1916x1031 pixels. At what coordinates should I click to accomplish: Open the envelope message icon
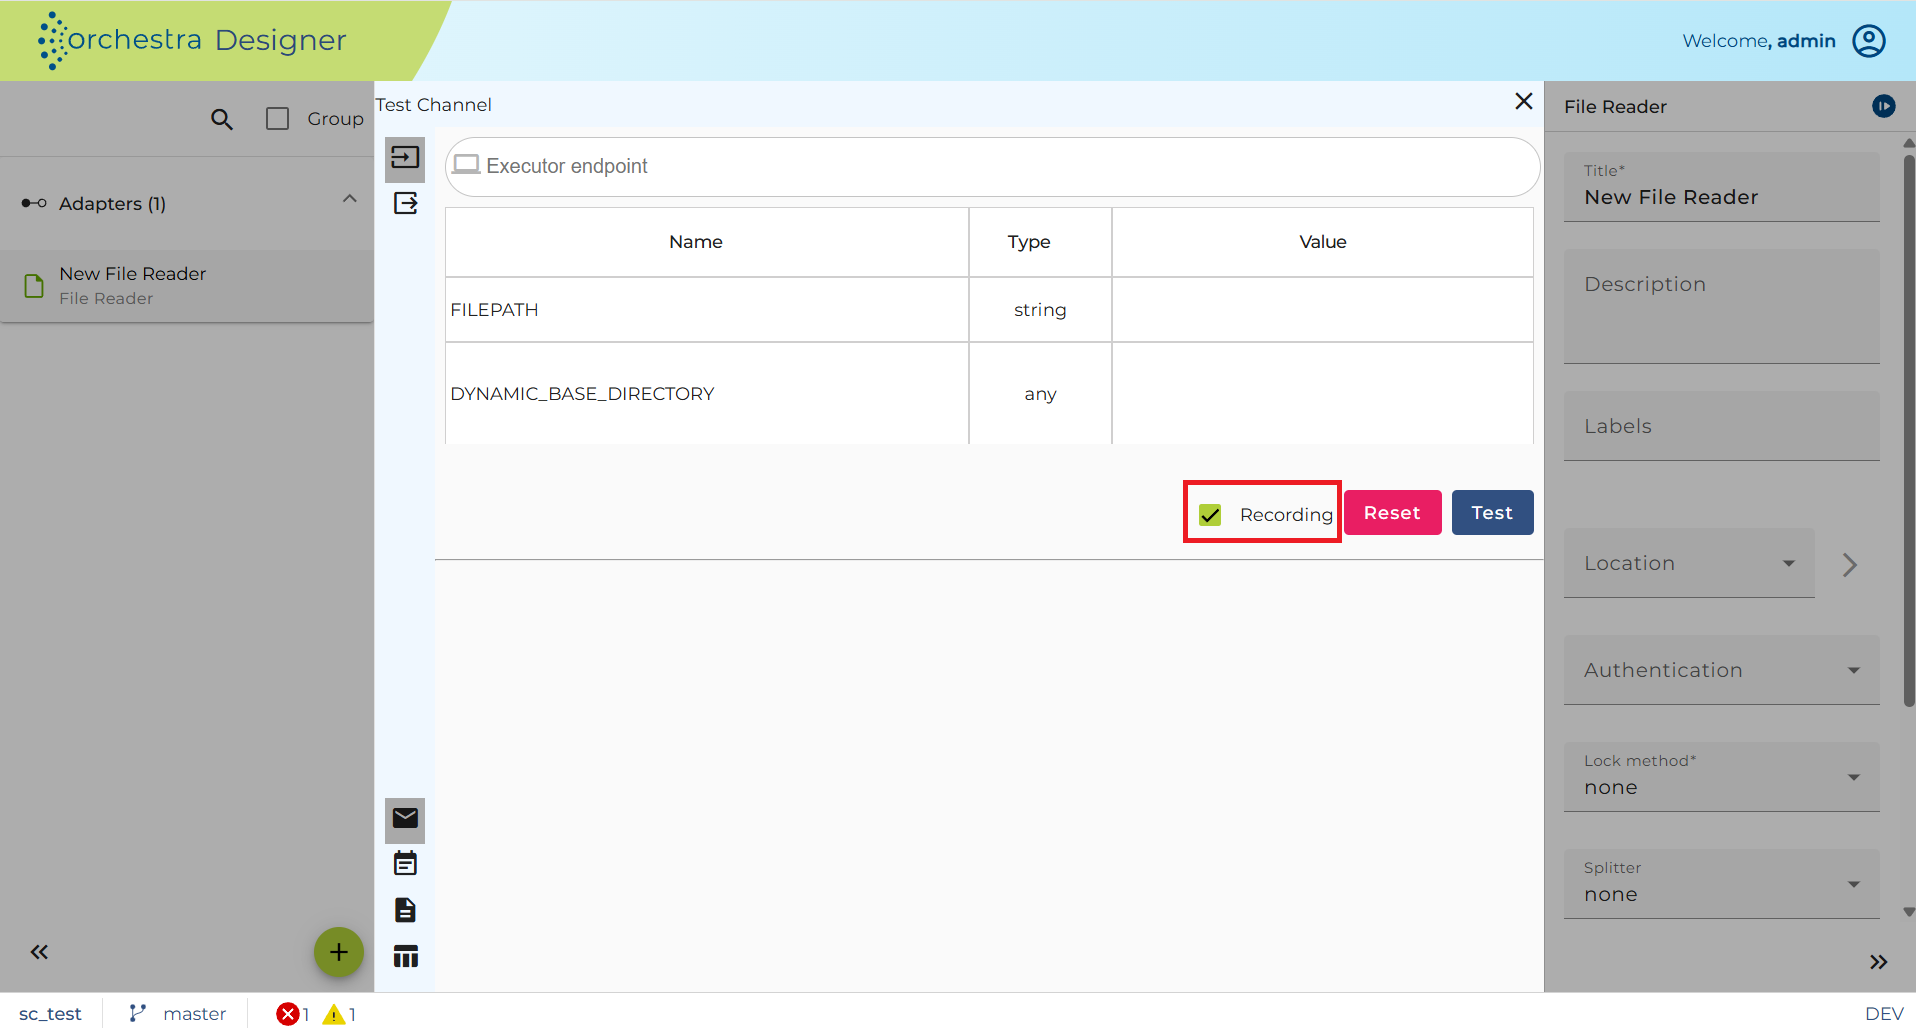coord(405,819)
